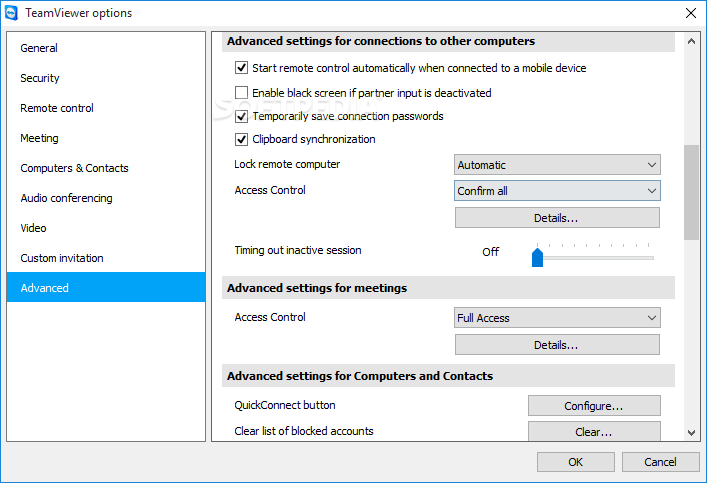Open the Custom invitation page
707x483 pixels.
point(106,258)
